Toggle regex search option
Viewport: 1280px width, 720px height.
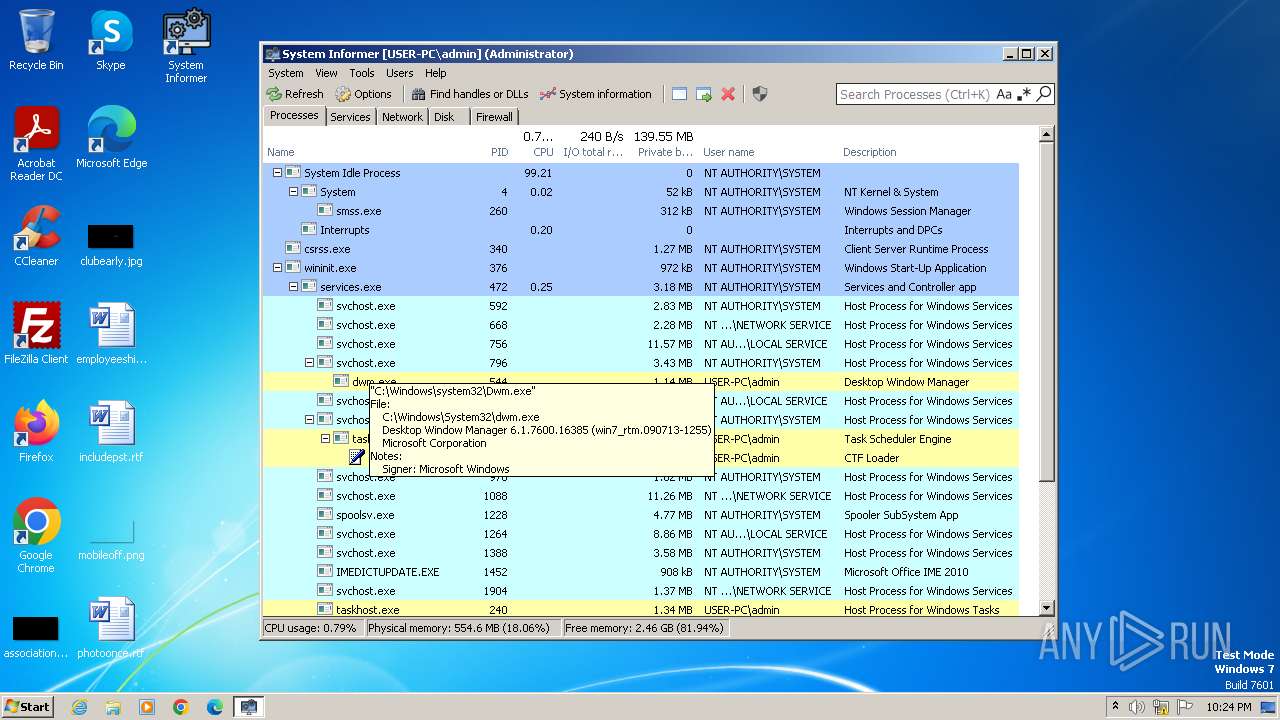point(1024,94)
